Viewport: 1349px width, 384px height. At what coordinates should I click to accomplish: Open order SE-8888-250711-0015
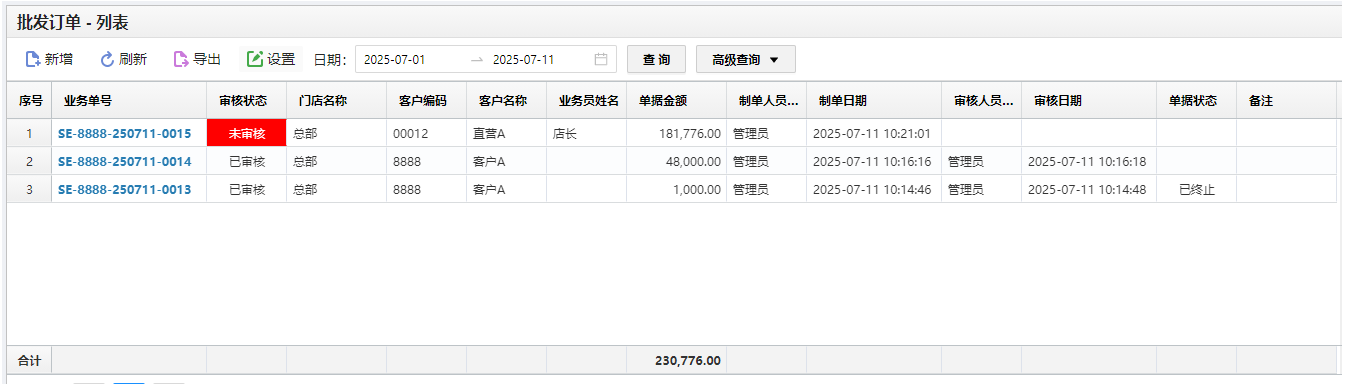[x=124, y=133]
